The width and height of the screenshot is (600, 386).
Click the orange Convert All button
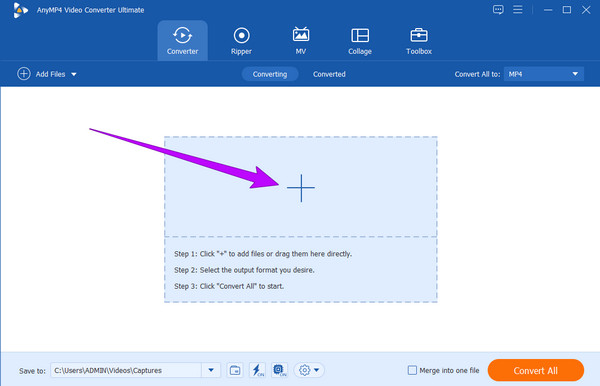coord(536,370)
